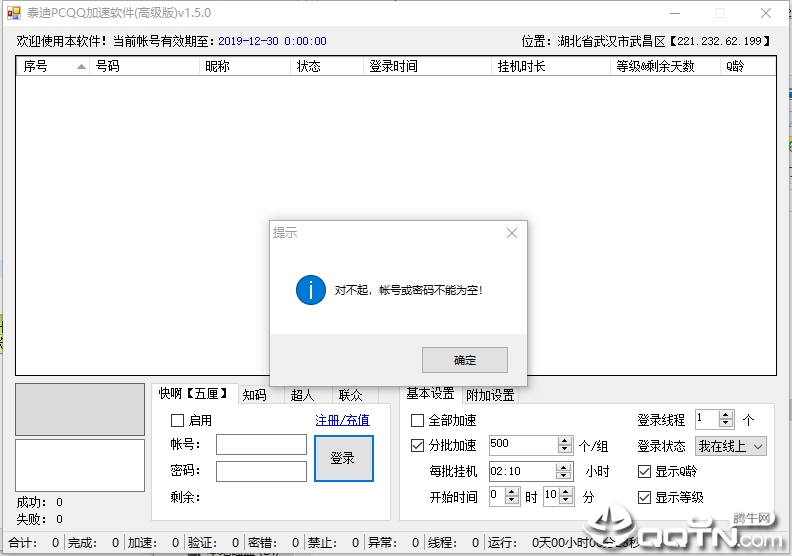Screen dimensions: 792x556
Task: Click the 每批挂机 02:10 time field
Action: pos(522,471)
